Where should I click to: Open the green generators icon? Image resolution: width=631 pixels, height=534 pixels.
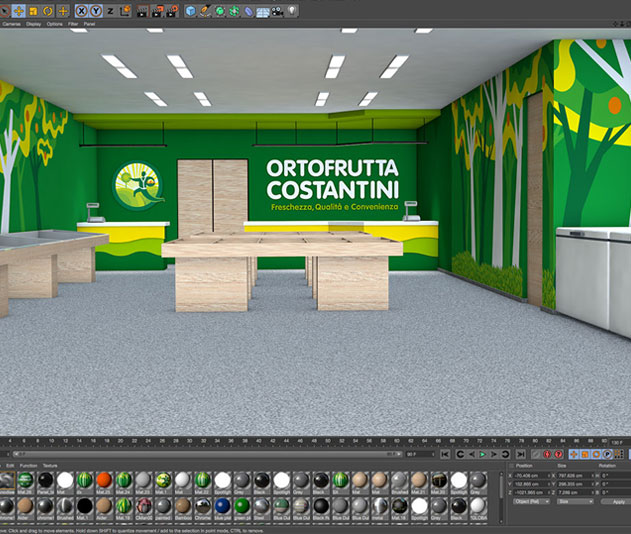pos(220,11)
